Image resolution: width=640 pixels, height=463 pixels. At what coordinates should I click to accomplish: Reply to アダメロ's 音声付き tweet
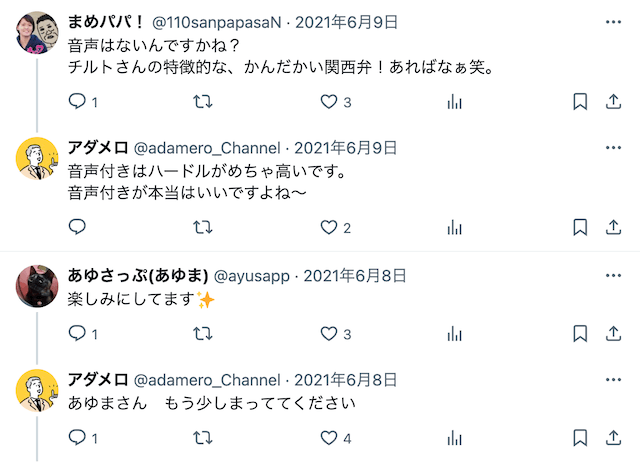click(x=79, y=227)
